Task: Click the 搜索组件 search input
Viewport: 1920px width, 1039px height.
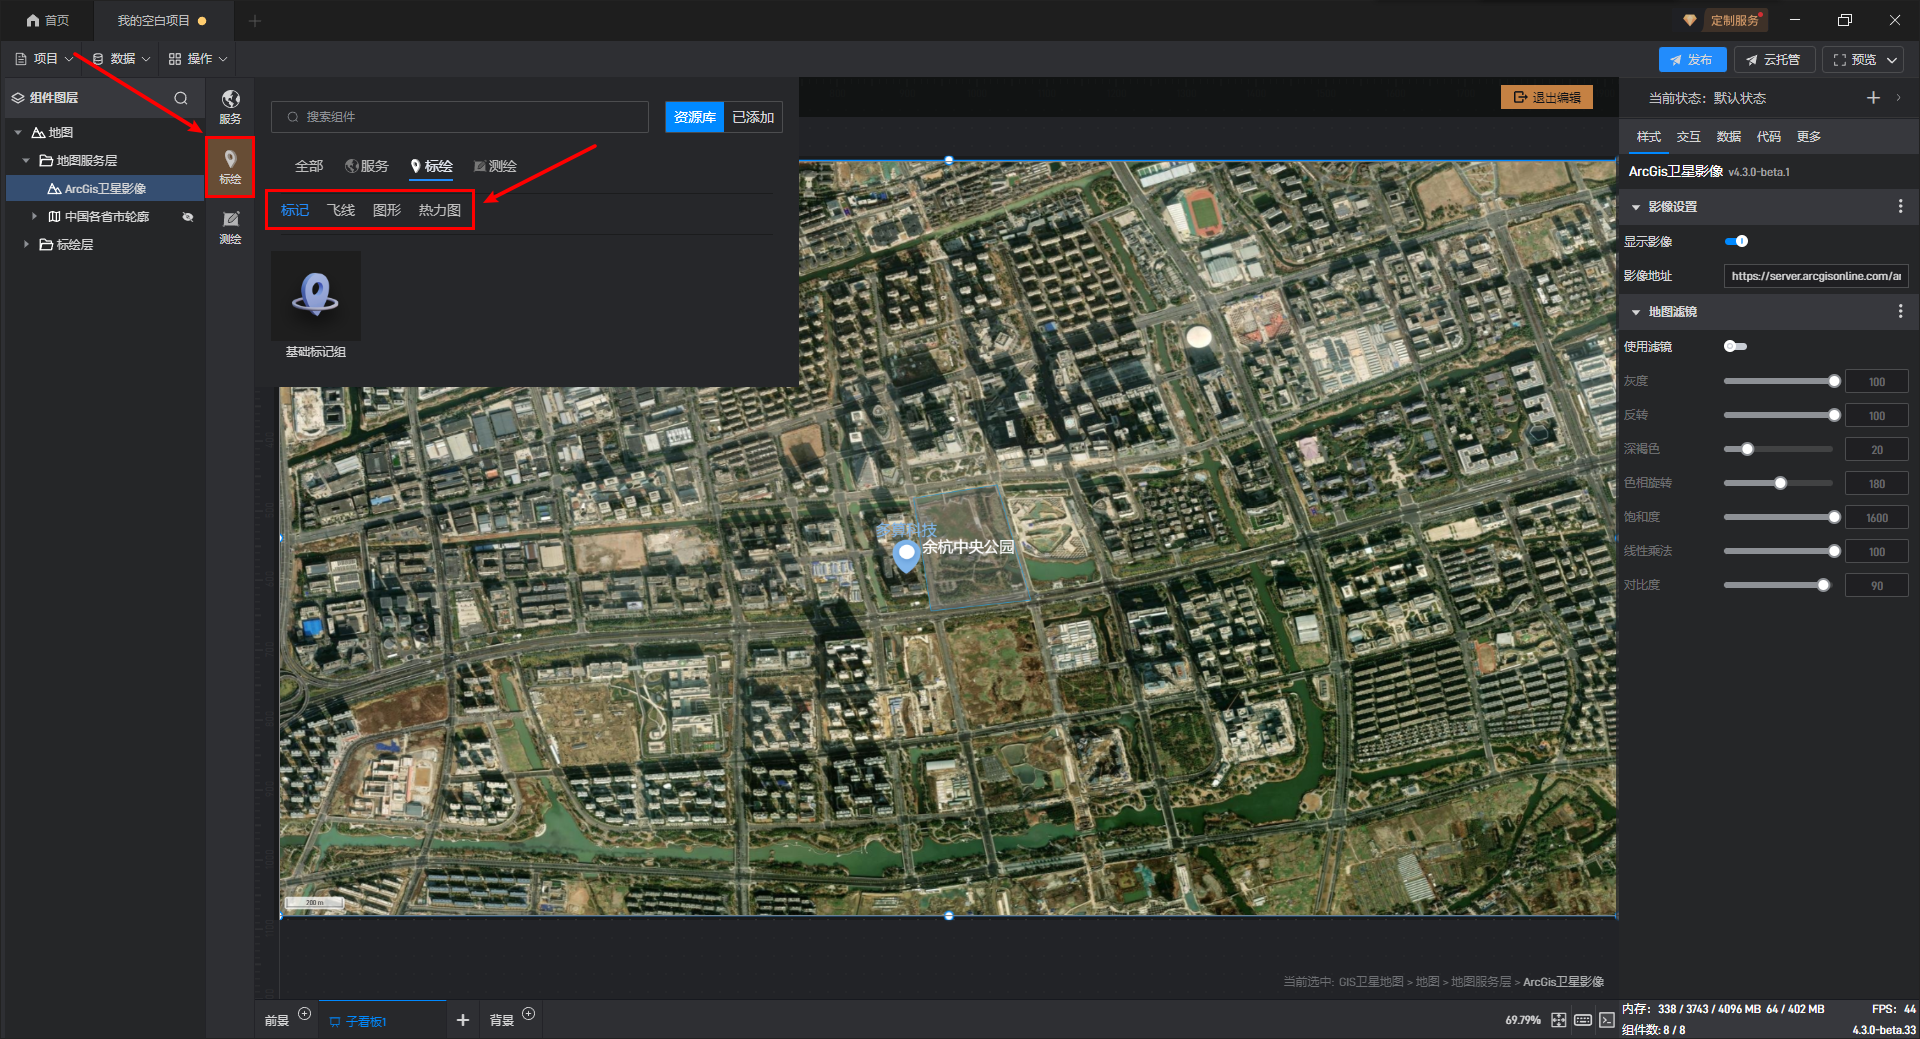Action: 460,117
